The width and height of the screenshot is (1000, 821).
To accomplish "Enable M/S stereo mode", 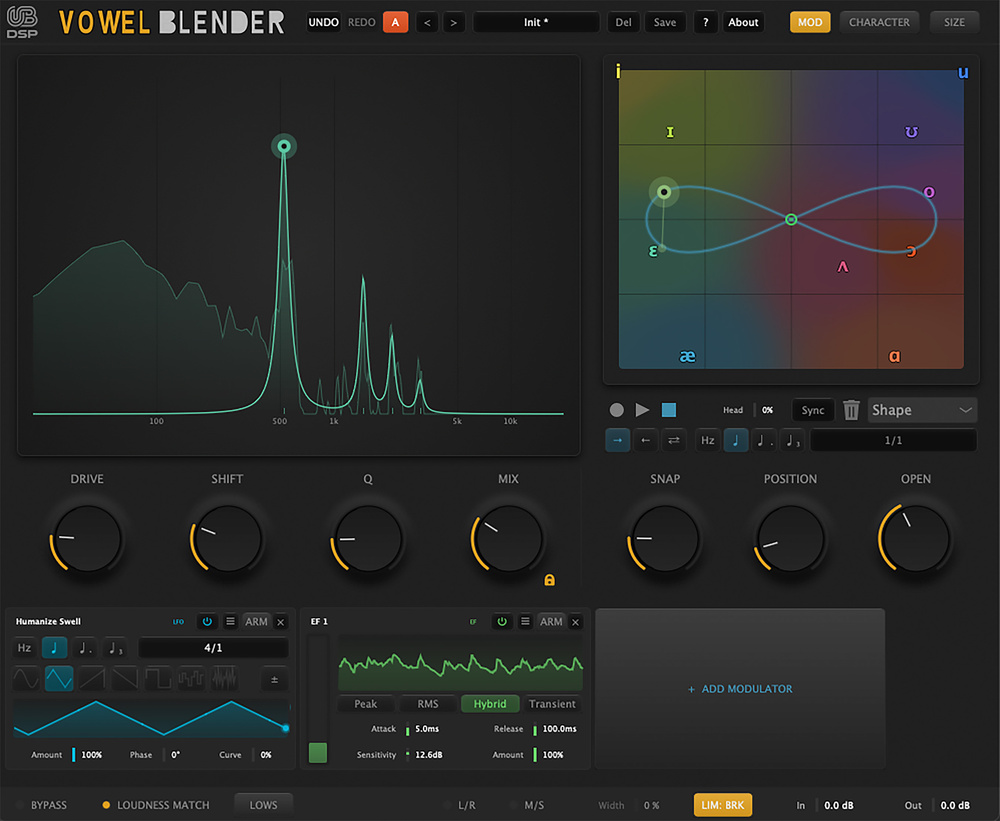I will point(527,805).
